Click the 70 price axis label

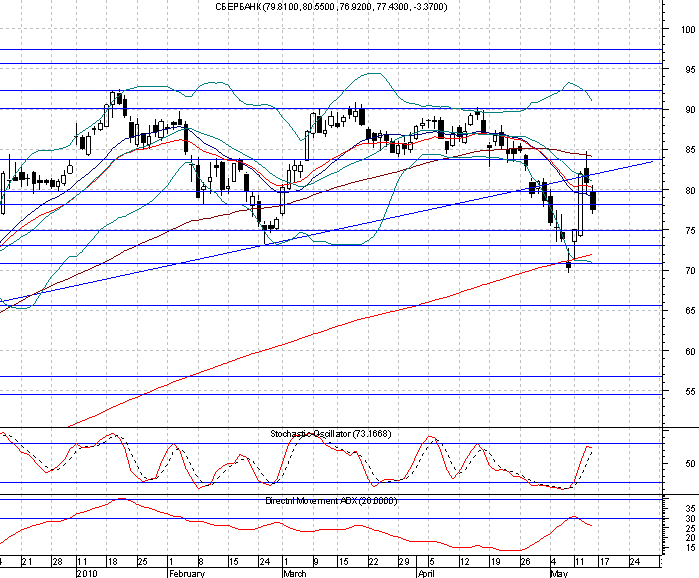(690, 271)
